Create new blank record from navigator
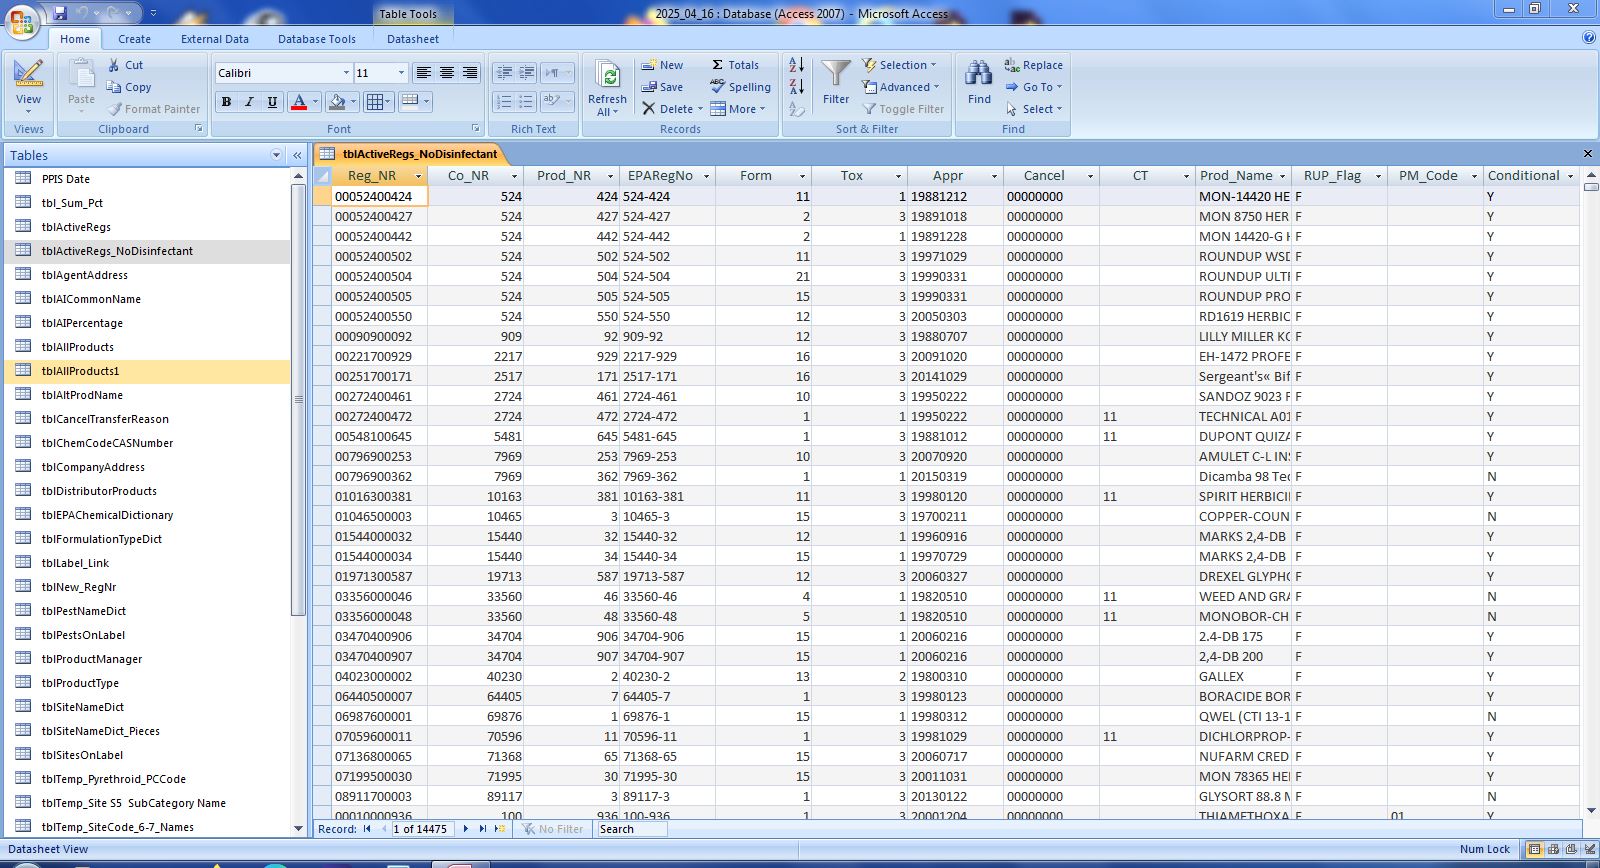 click(x=499, y=829)
